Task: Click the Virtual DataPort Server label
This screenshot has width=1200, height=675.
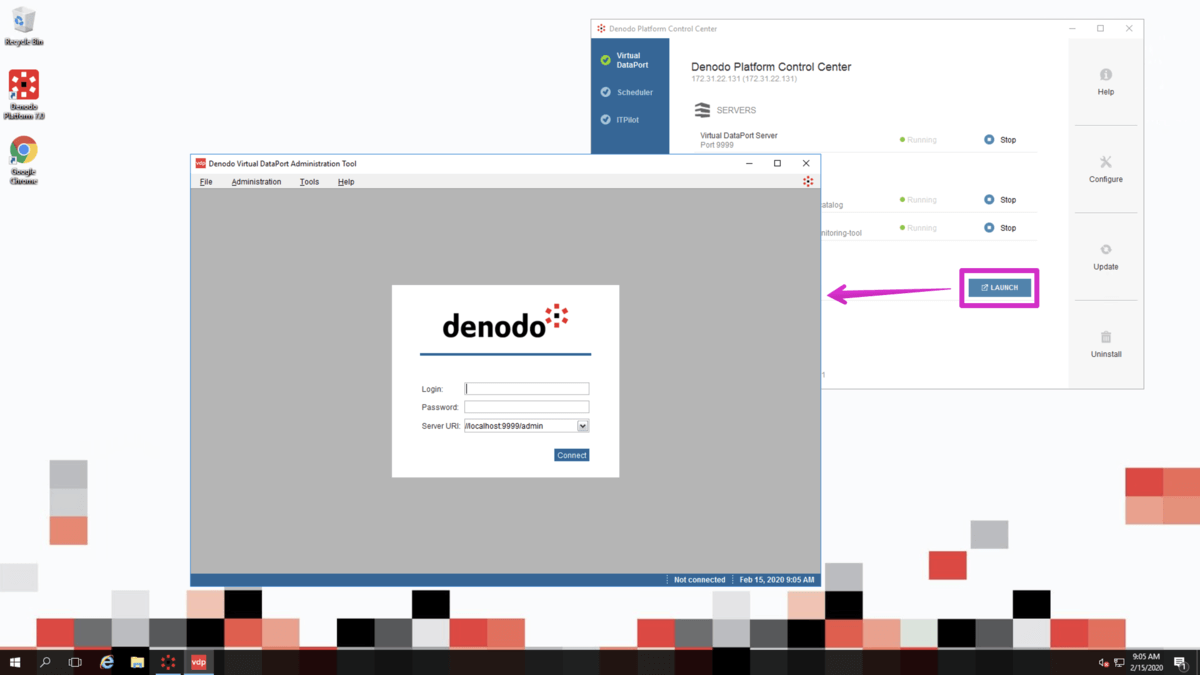Action: pos(739,135)
